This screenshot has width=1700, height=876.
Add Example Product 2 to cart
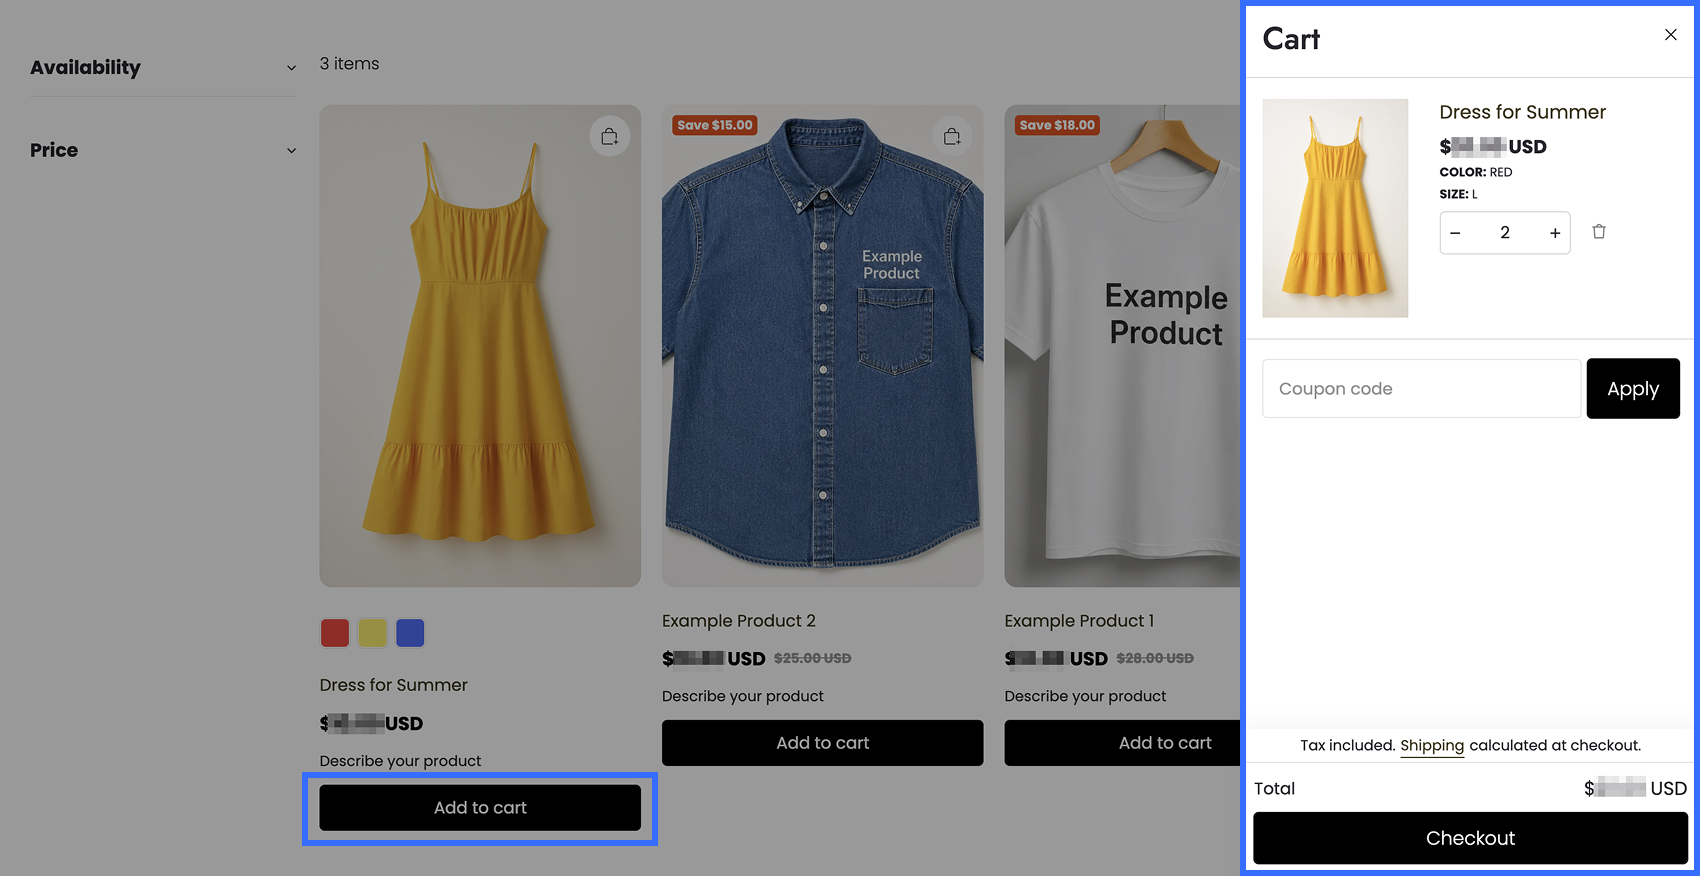click(822, 743)
